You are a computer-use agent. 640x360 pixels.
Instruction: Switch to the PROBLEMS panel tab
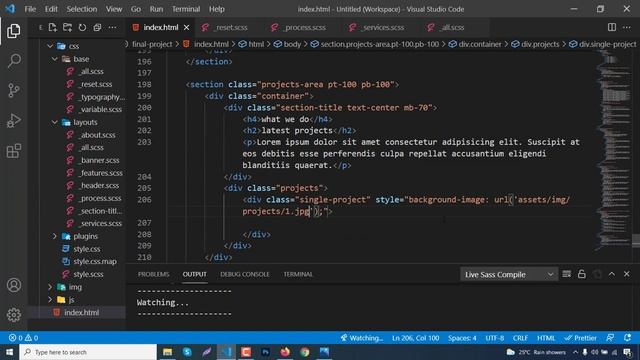click(x=153, y=274)
